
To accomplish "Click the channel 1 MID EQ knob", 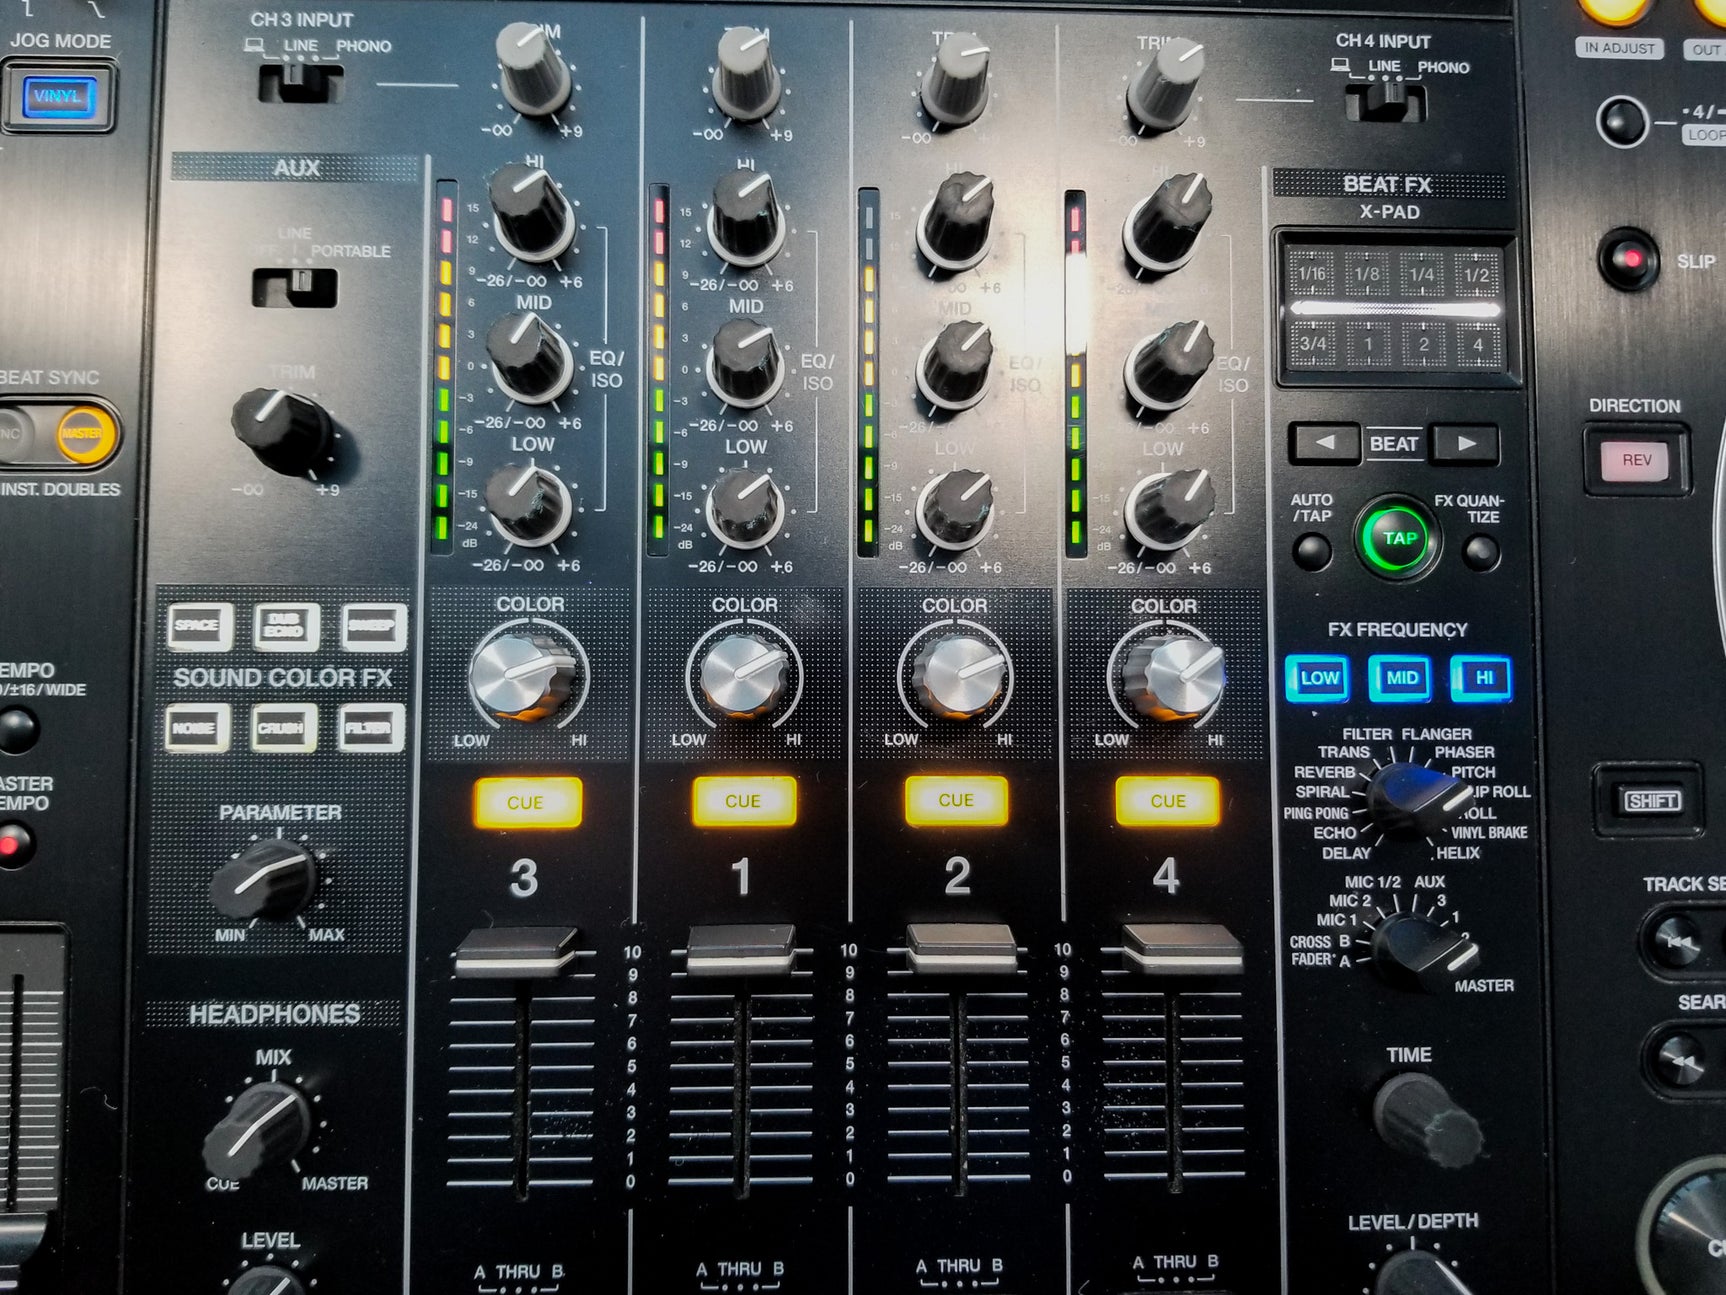I will [x=744, y=363].
